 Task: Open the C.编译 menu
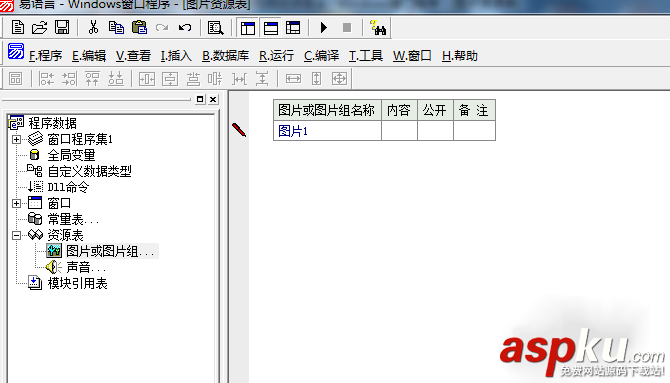point(321,56)
